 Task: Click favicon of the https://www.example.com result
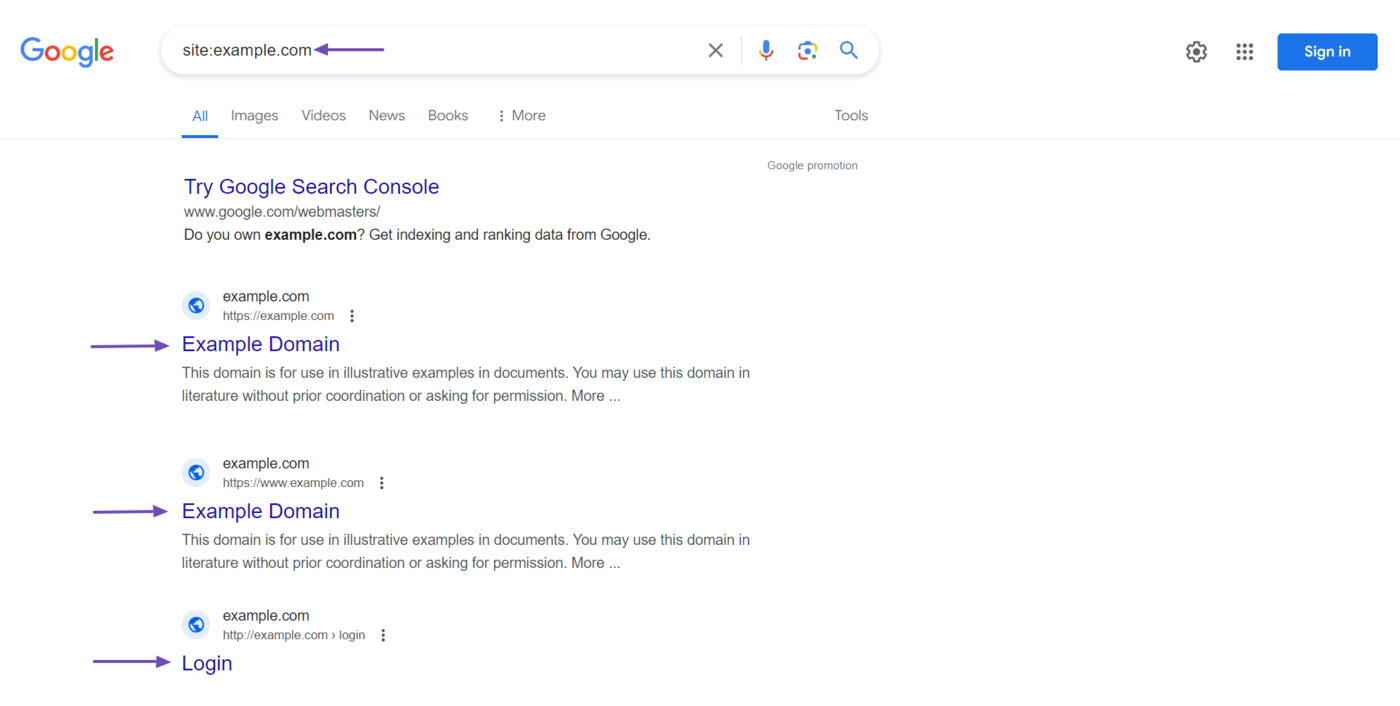(196, 472)
